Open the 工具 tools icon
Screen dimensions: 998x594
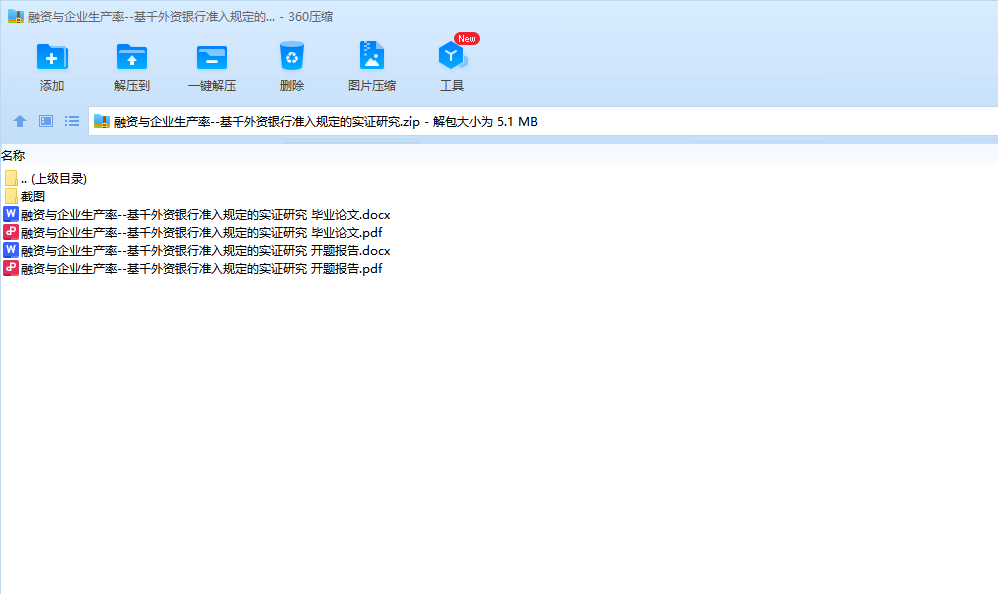[x=452, y=56]
